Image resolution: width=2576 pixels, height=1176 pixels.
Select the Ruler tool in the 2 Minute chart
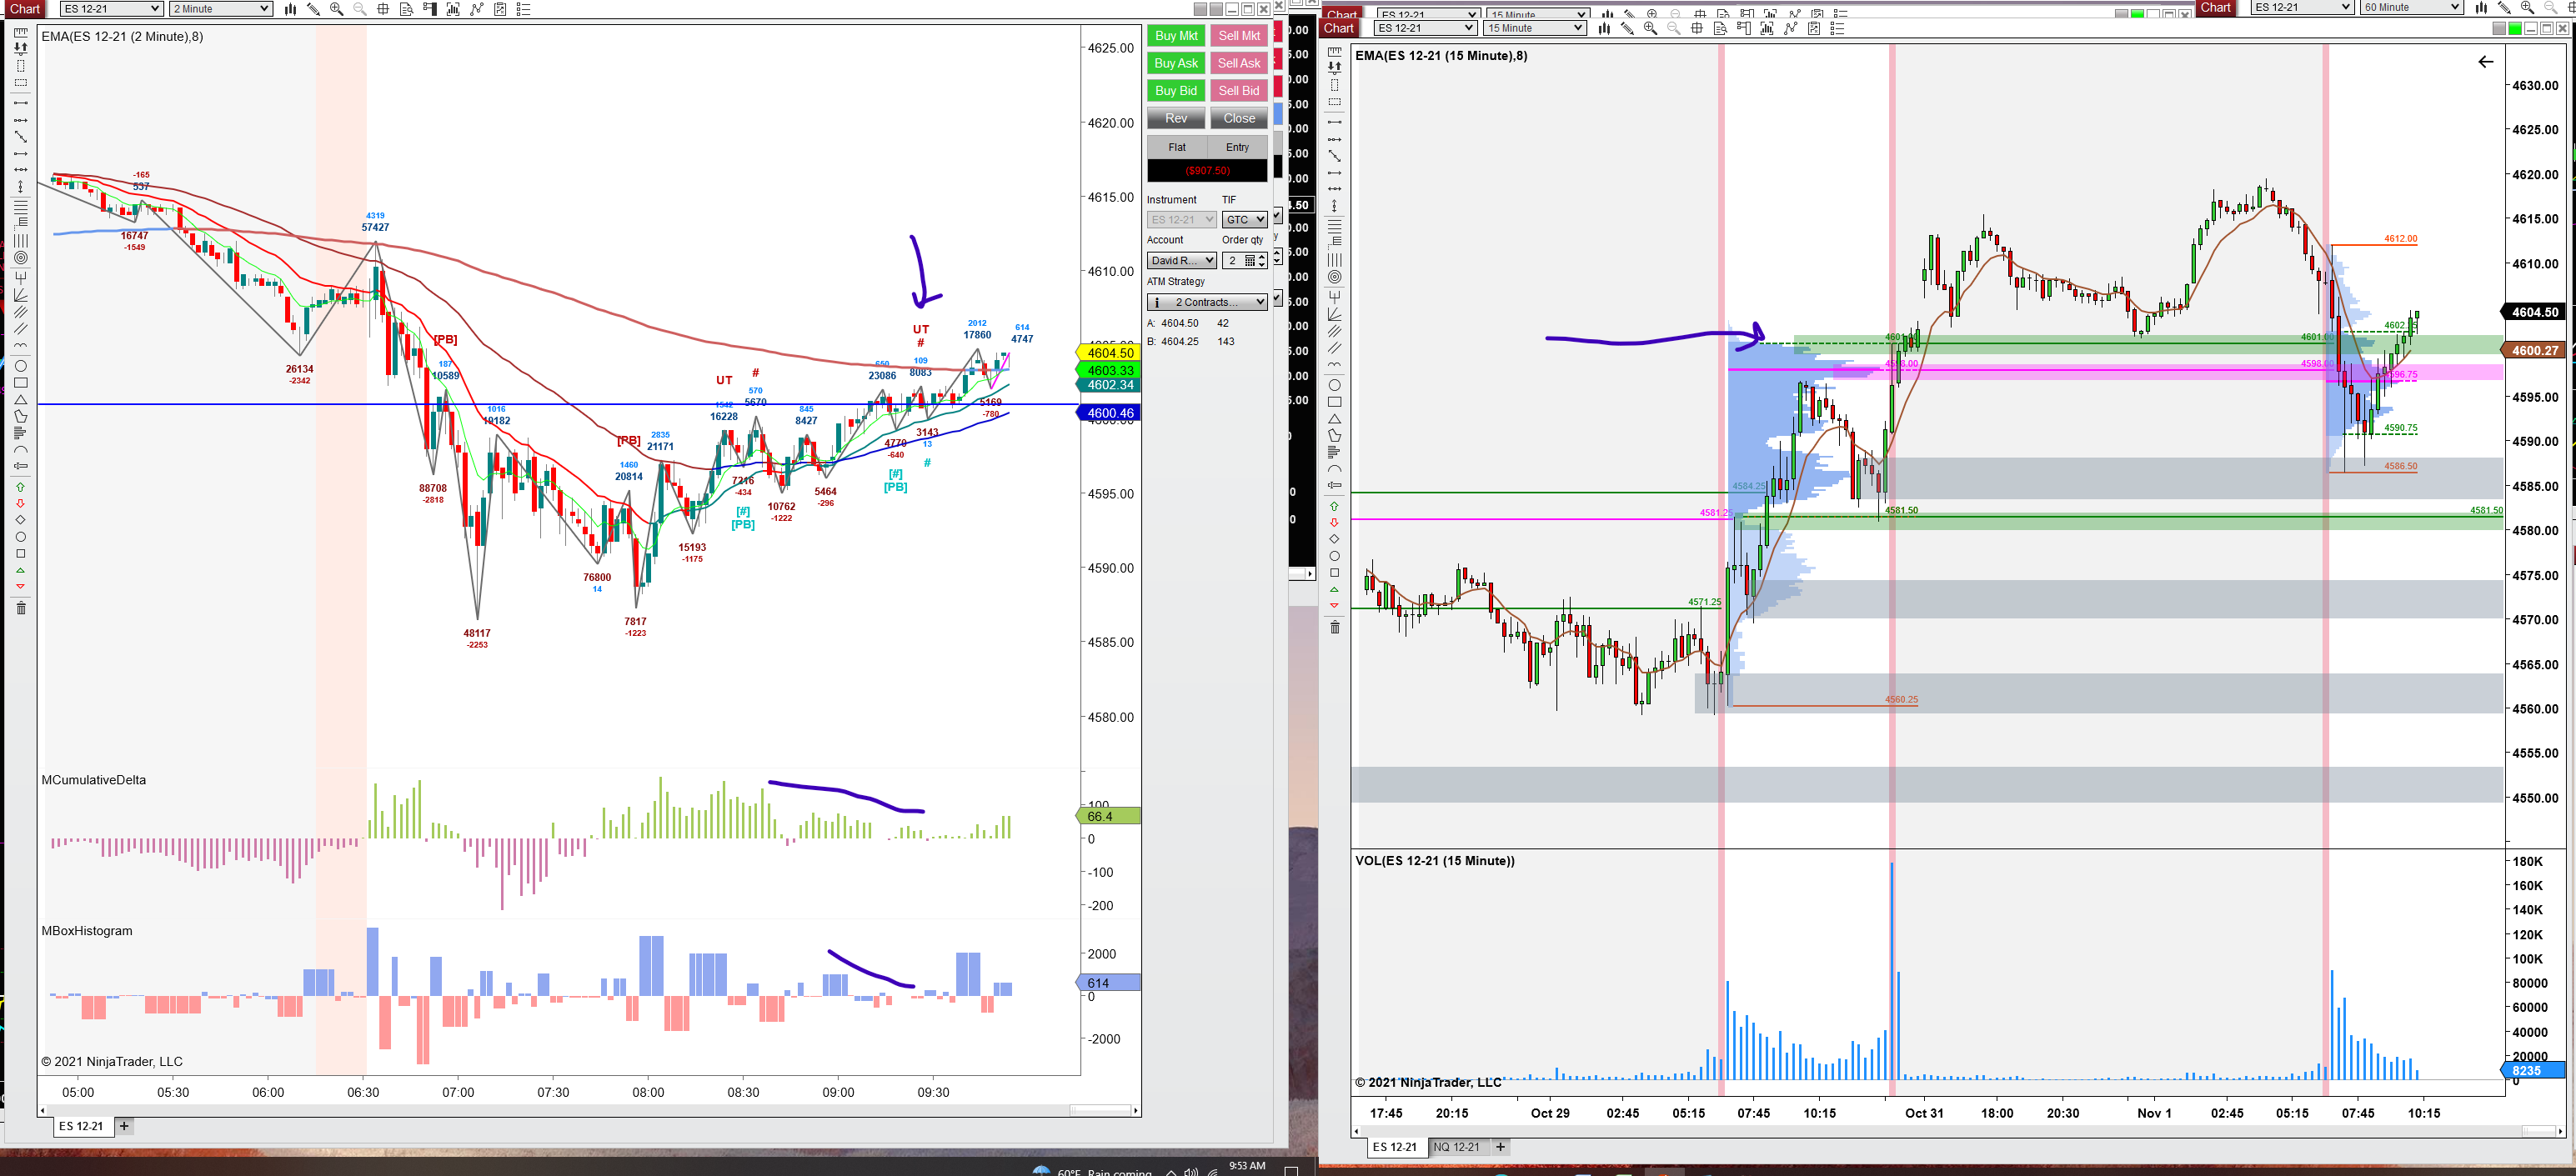tap(20, 33)
